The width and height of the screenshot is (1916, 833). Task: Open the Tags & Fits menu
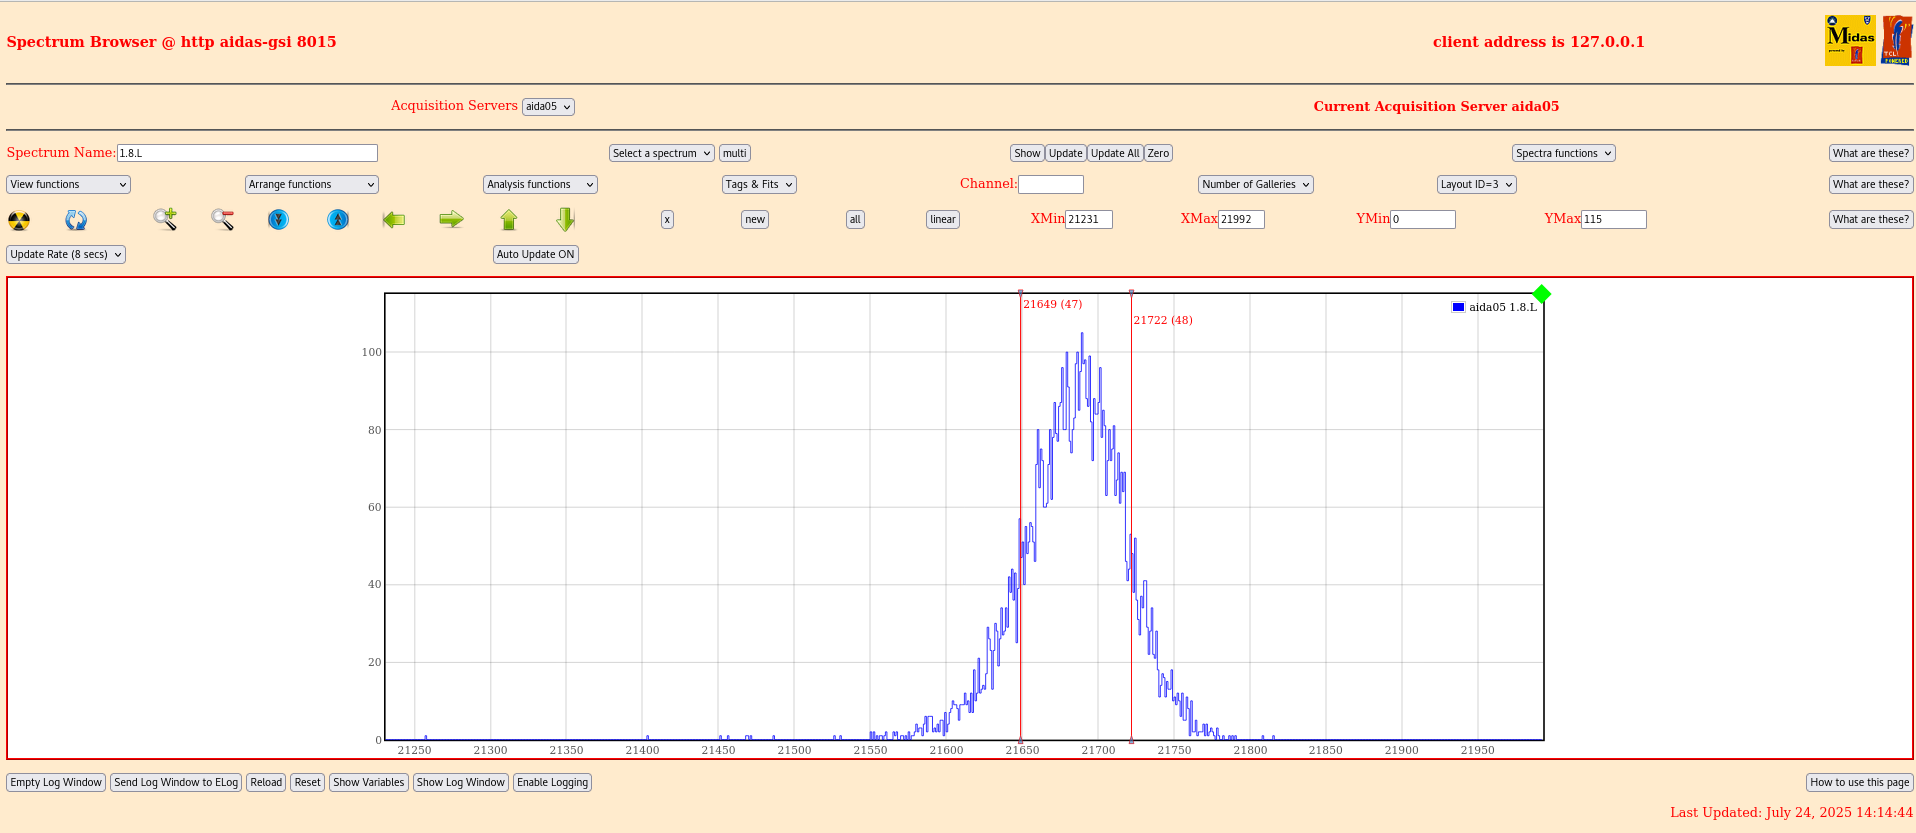tap(759, 184)
